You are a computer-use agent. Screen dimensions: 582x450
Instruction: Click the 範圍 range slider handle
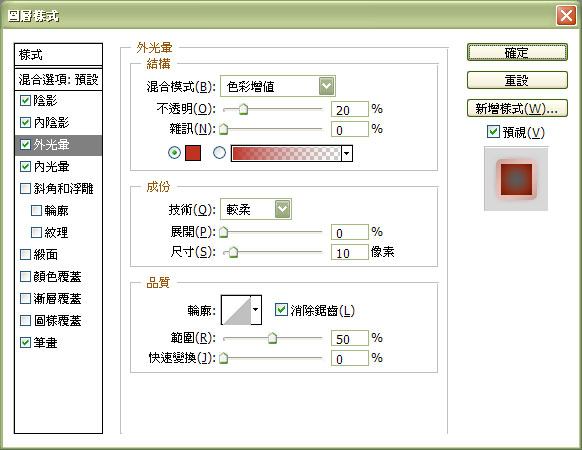click(x=272, y=338)
